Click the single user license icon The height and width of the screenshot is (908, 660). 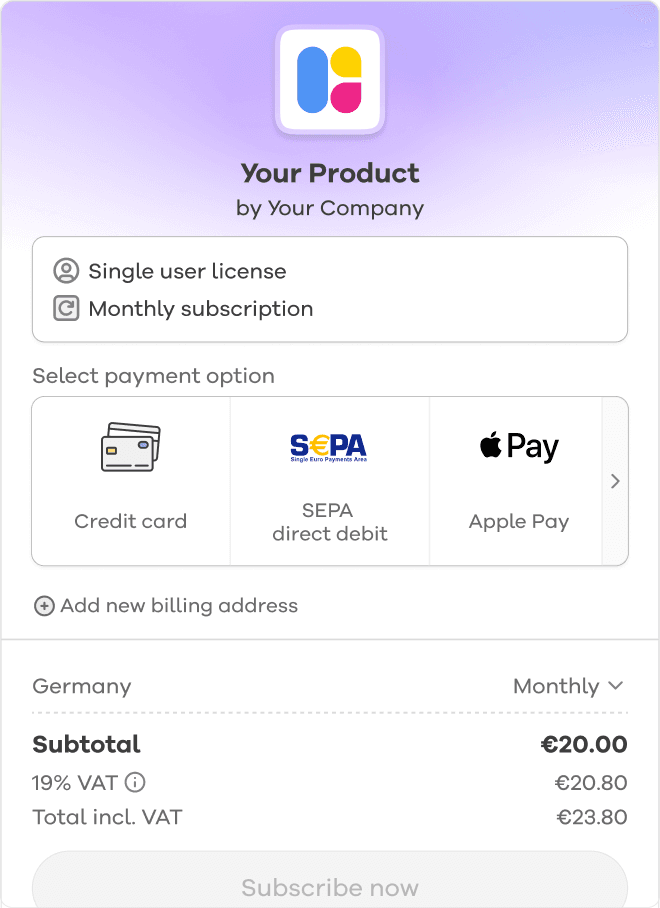pyautogui.click(x=66, y=271)
